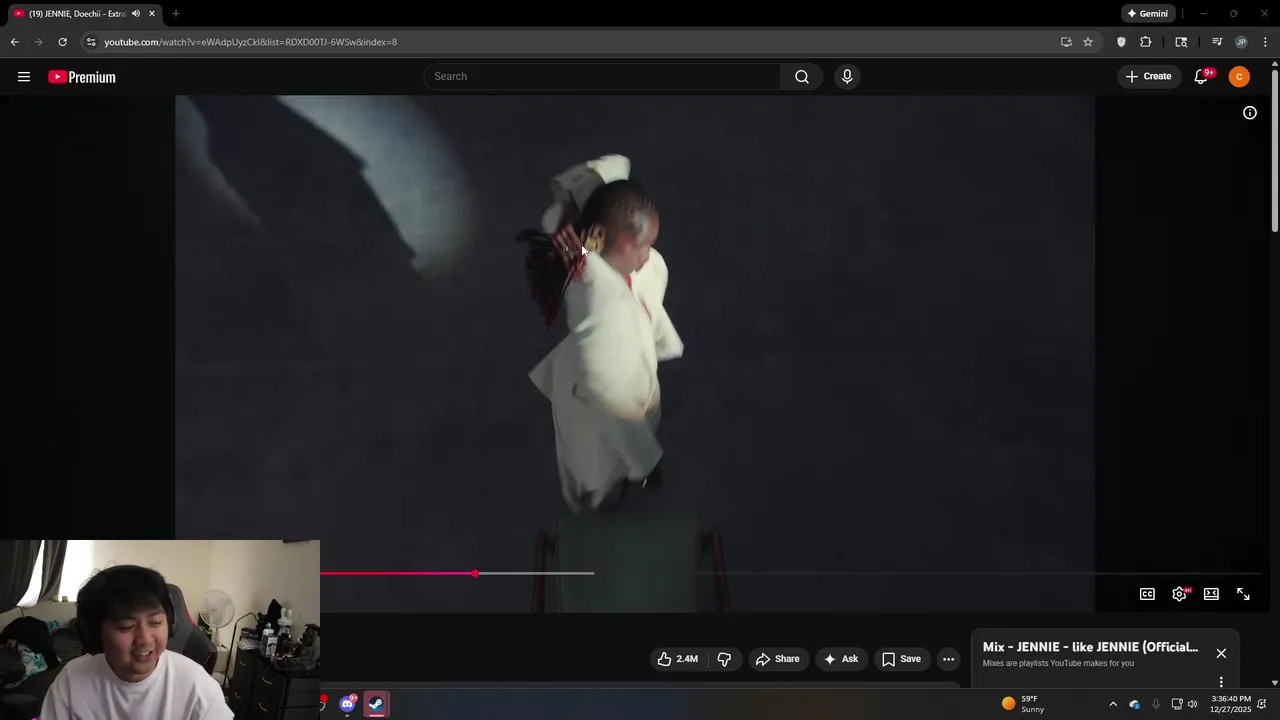This screenshot has height=720, width=1280.
Task: Click the Ask button
Action: click(840, 659)
